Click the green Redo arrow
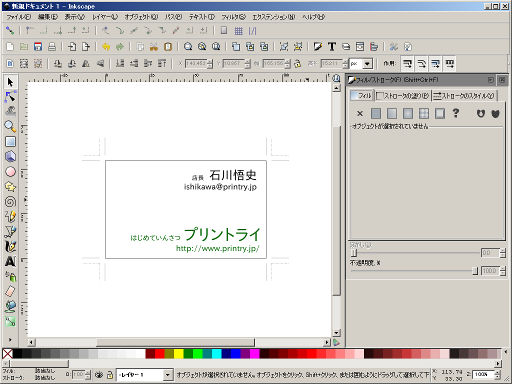Viewport: 512px width, 384px height. pos(120,47)
